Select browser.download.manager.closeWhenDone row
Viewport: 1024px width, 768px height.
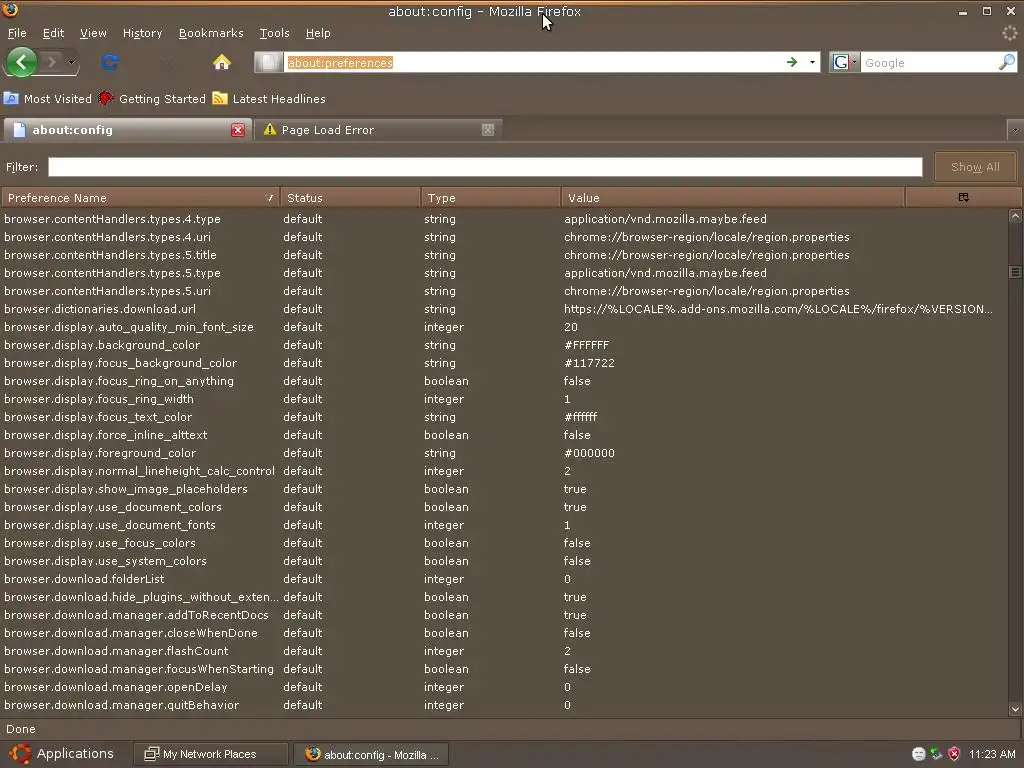(x=504, y=633)
